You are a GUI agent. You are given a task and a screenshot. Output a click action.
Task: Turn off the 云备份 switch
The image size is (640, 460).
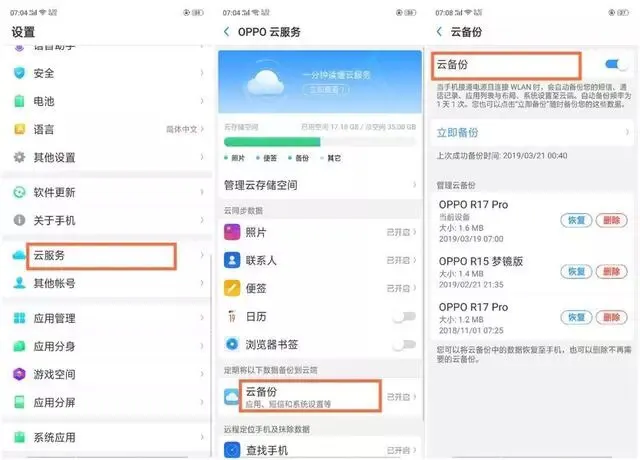coord(616,65)
